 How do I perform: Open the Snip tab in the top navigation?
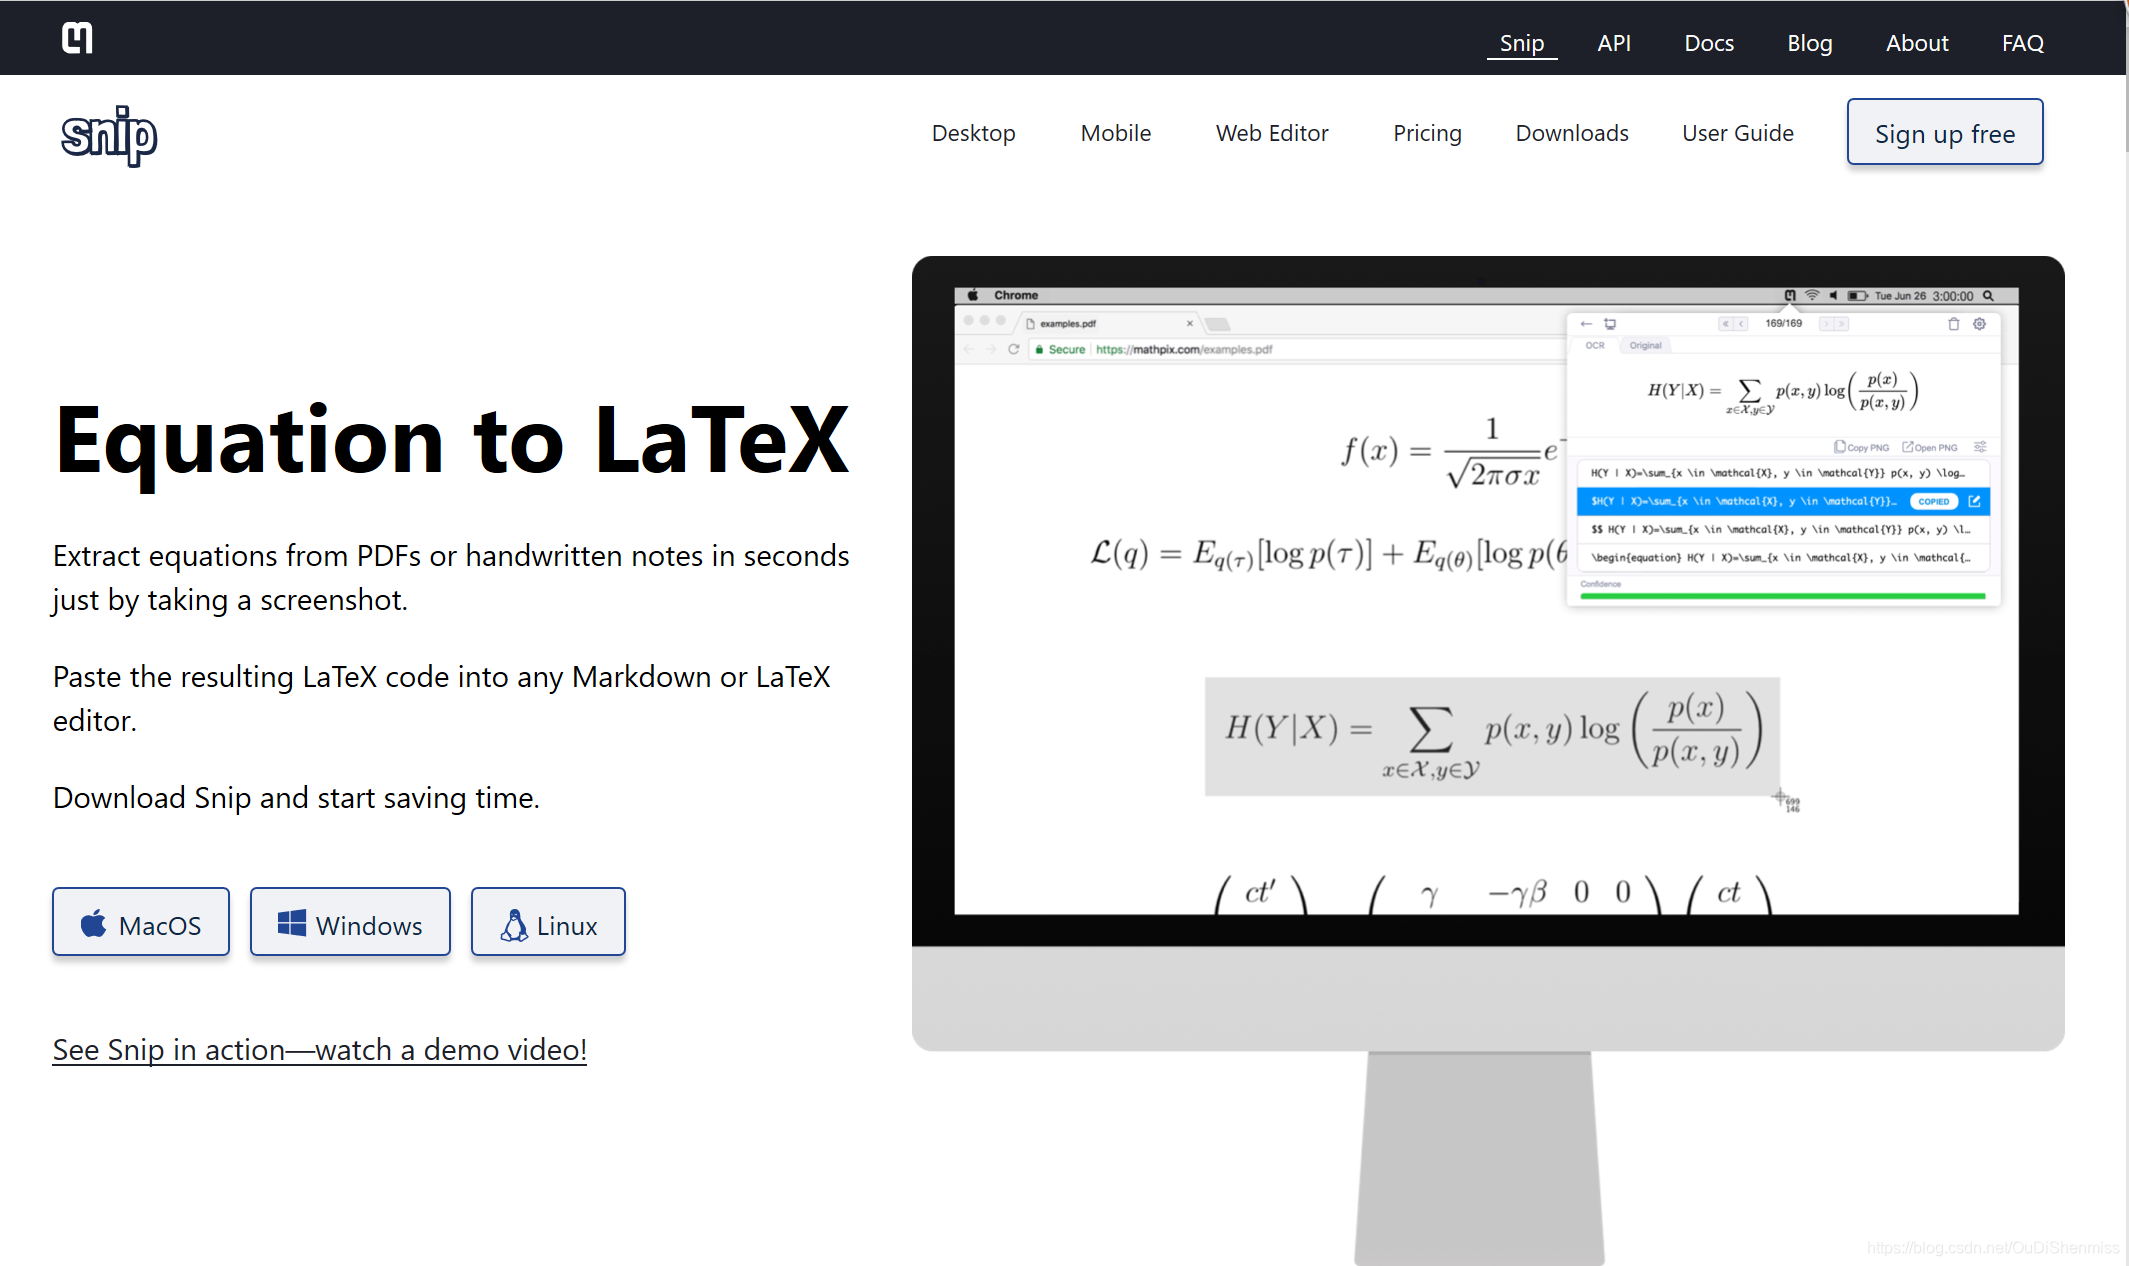1521,43
